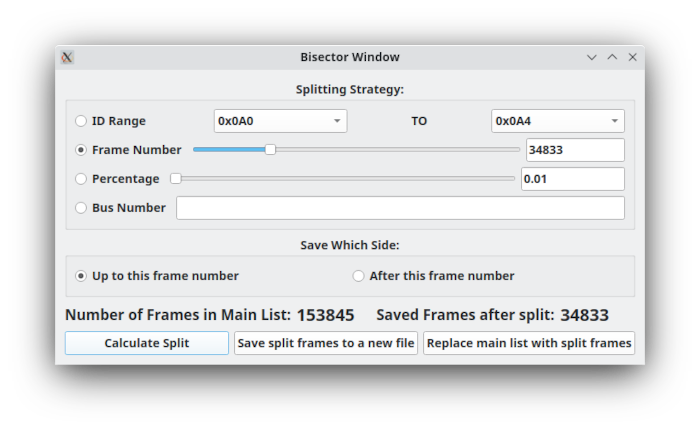Click the Percentage slider handle
700x430 pixels.
(x=176, y=179)
